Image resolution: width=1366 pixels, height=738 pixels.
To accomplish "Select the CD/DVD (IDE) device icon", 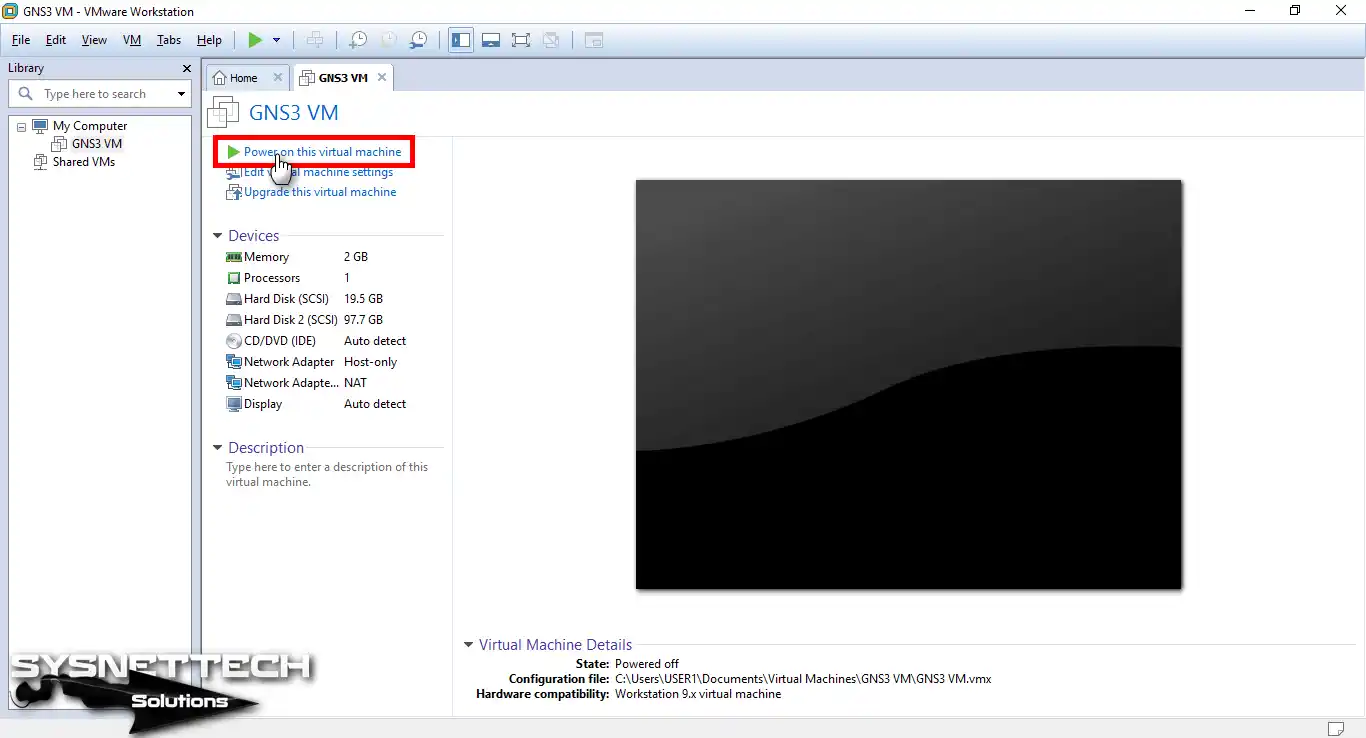I will [234, 341].
